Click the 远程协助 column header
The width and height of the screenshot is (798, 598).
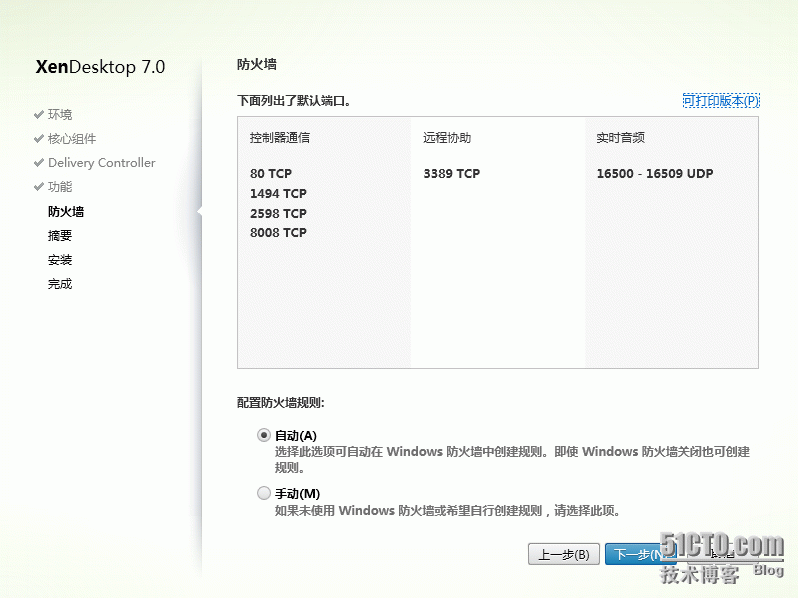(x=447, y=137)
